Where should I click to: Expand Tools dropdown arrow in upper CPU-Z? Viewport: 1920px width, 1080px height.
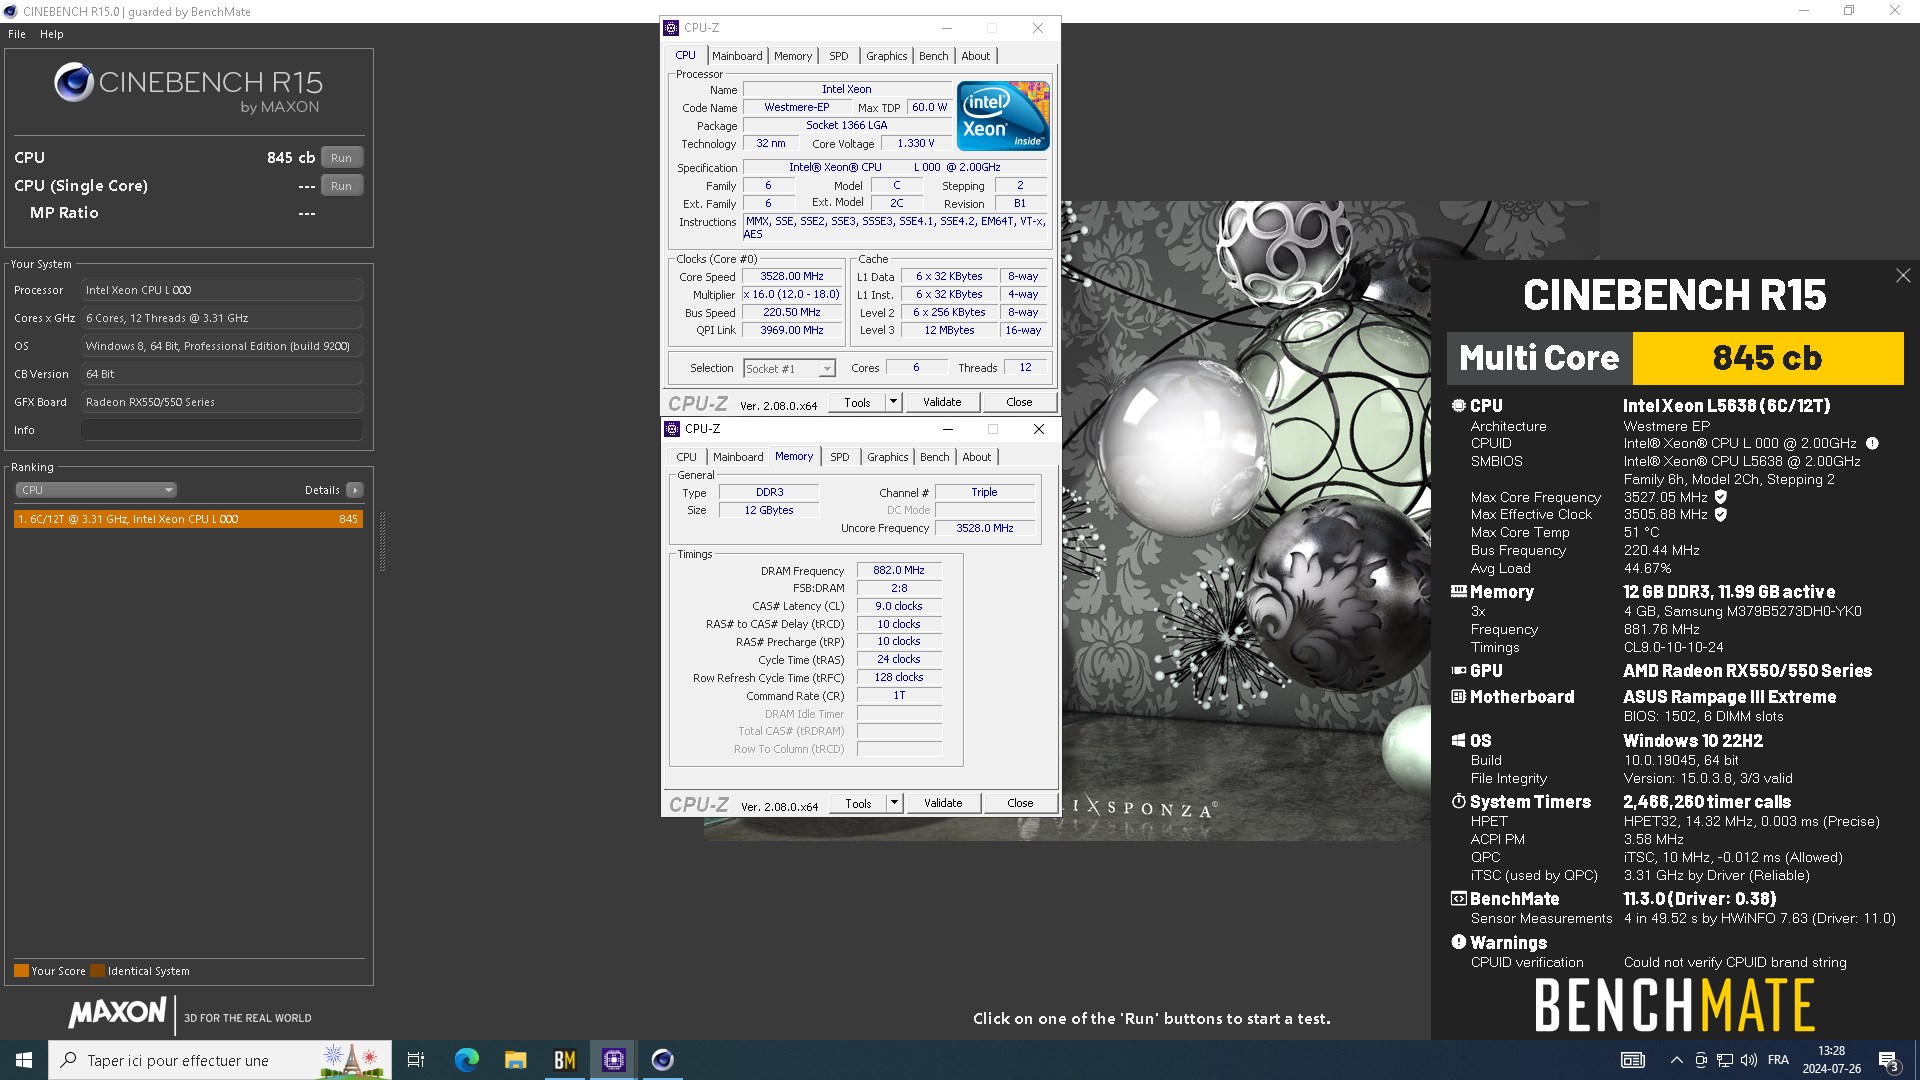(x=893, y=402)
